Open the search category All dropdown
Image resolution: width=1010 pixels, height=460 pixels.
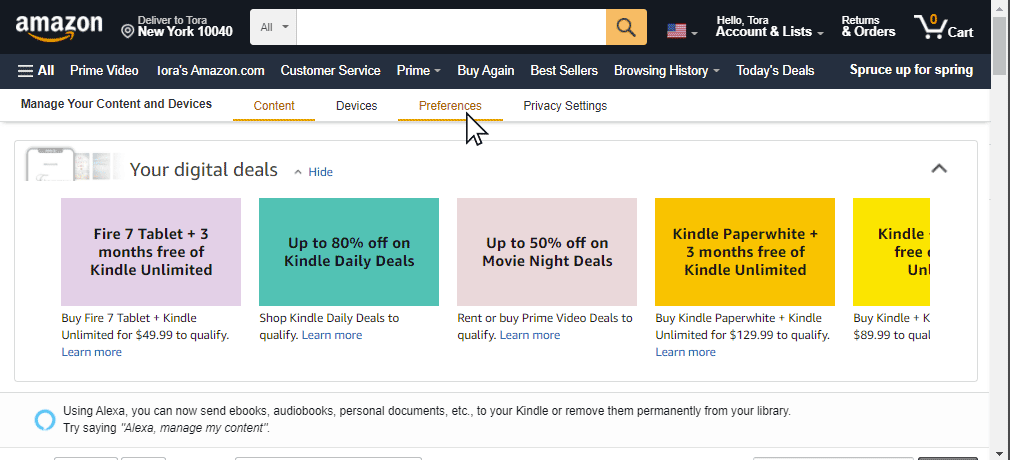273,27
